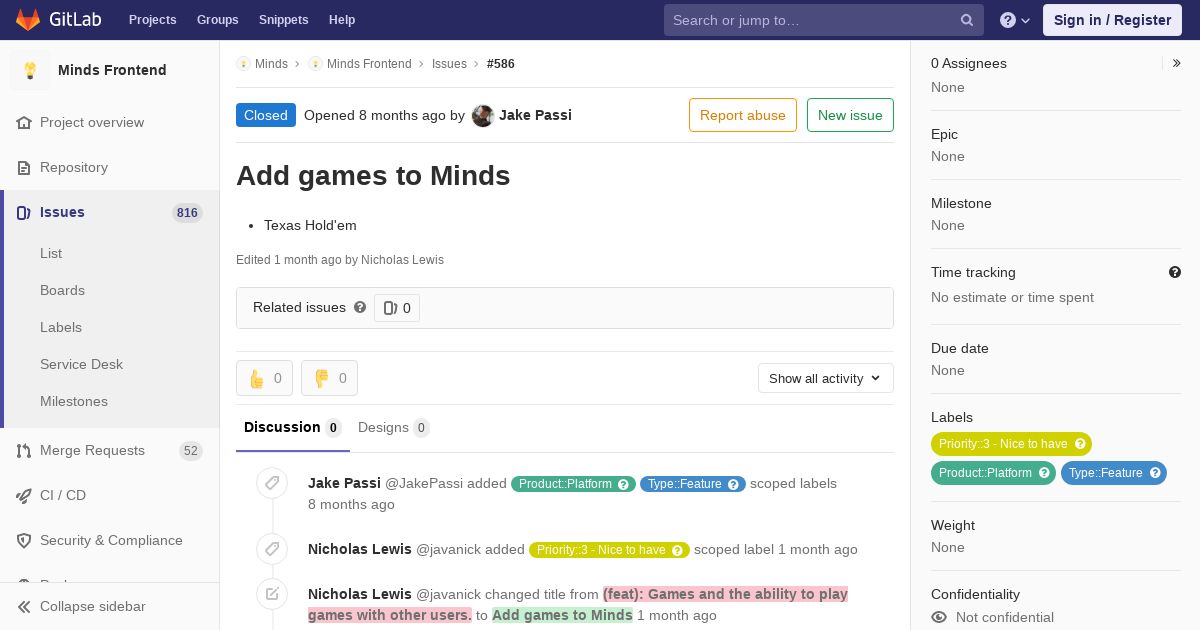Click the Issues sidebar icon

24,212
